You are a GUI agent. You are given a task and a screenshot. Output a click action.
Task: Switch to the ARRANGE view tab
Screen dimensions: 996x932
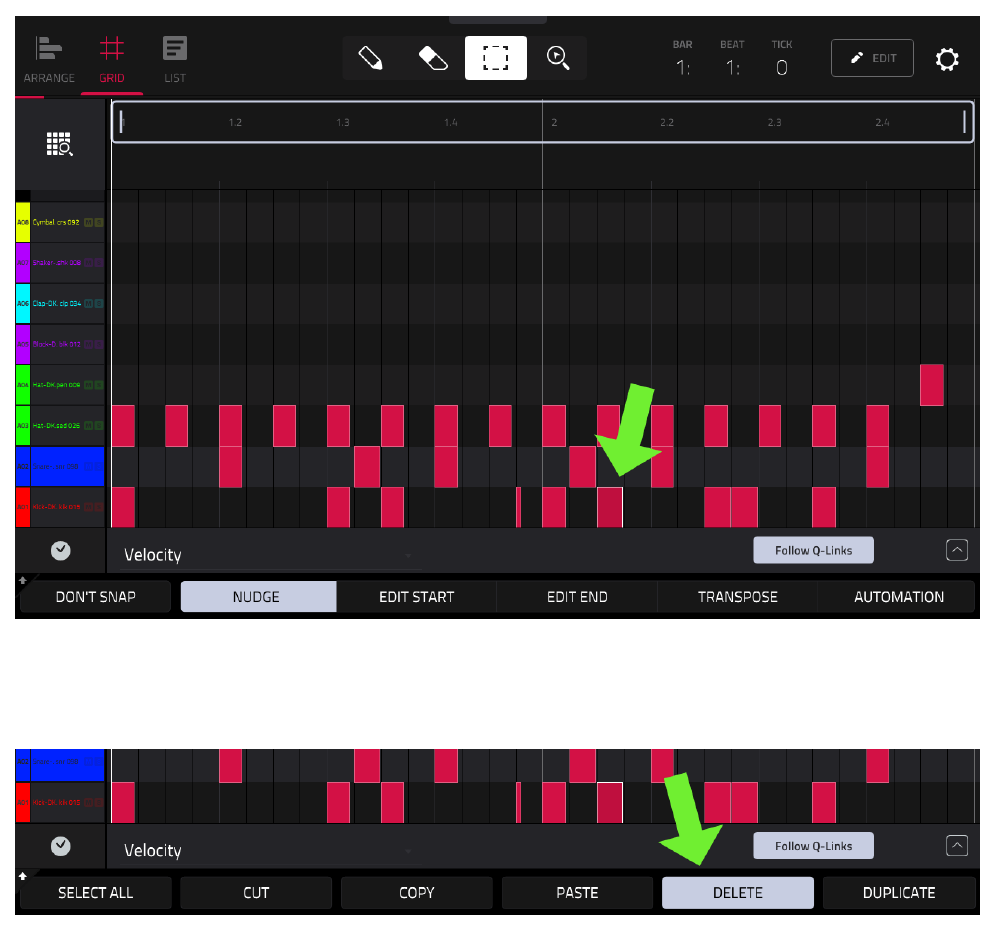[x=49, y=60]
